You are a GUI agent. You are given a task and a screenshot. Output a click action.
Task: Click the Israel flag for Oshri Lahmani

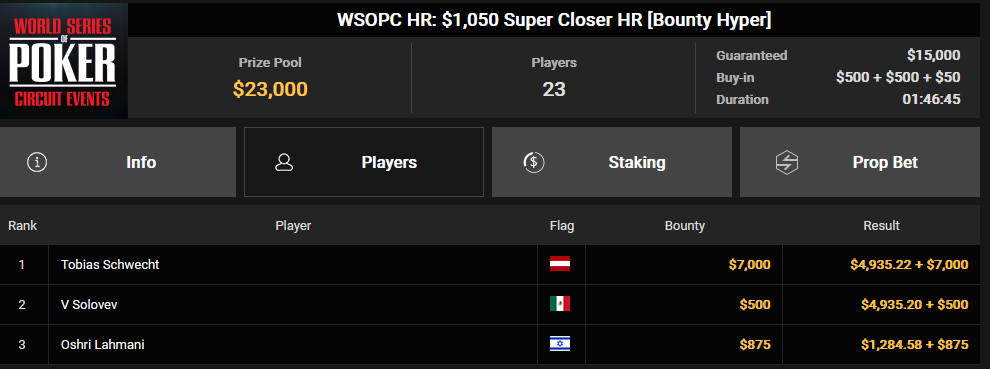point(560,344)
